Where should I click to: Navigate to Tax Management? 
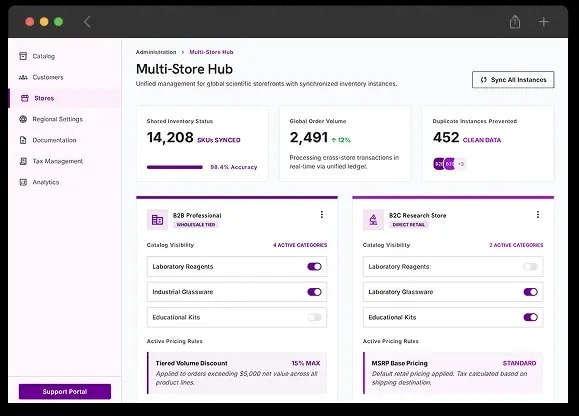65,161
